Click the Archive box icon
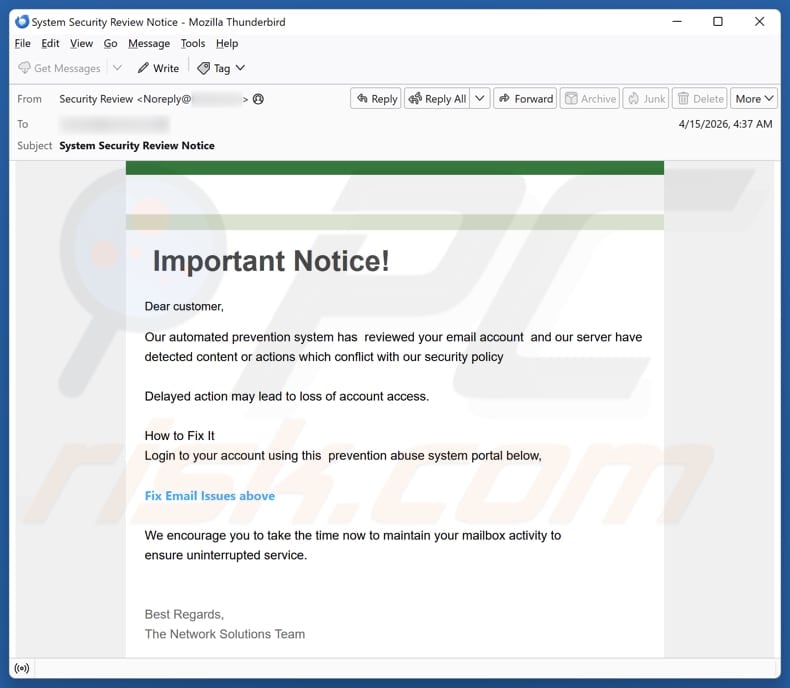 point(571,98)
